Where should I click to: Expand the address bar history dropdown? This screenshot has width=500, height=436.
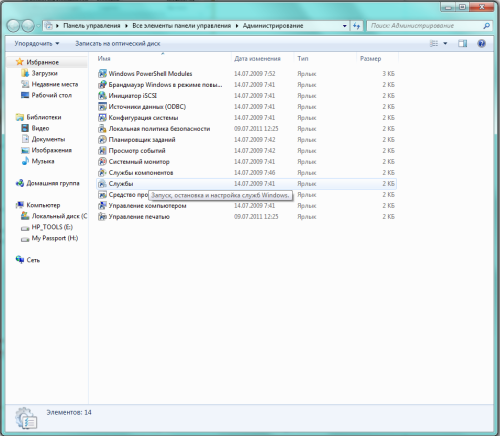(344, 26)
